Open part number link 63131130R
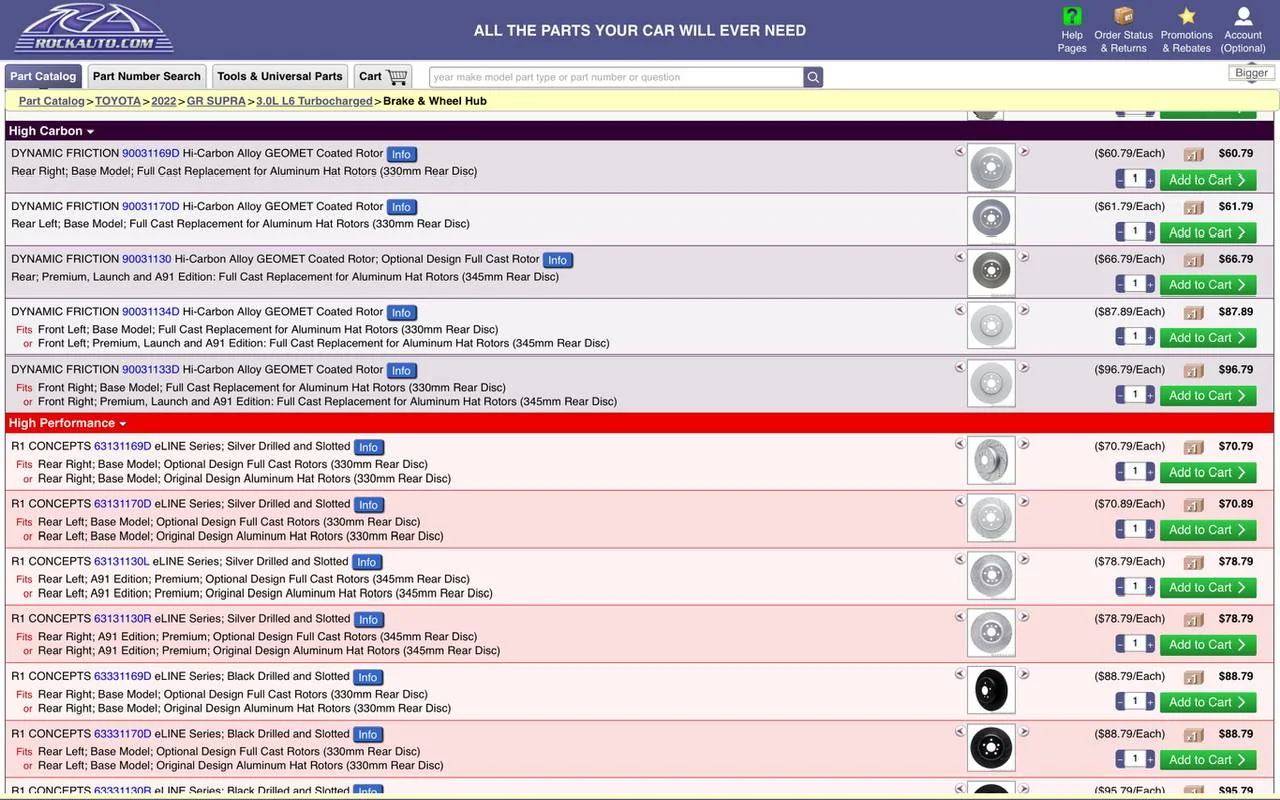Image resolution: width=1280 pixels, height=800 pixels. [x=123, y=618]
